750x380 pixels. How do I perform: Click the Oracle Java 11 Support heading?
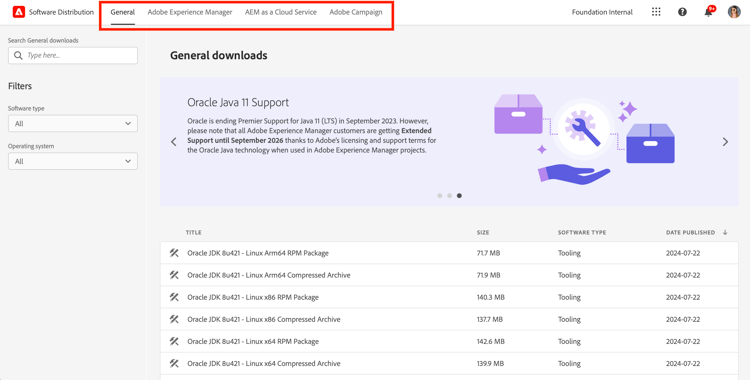point(238,102)
